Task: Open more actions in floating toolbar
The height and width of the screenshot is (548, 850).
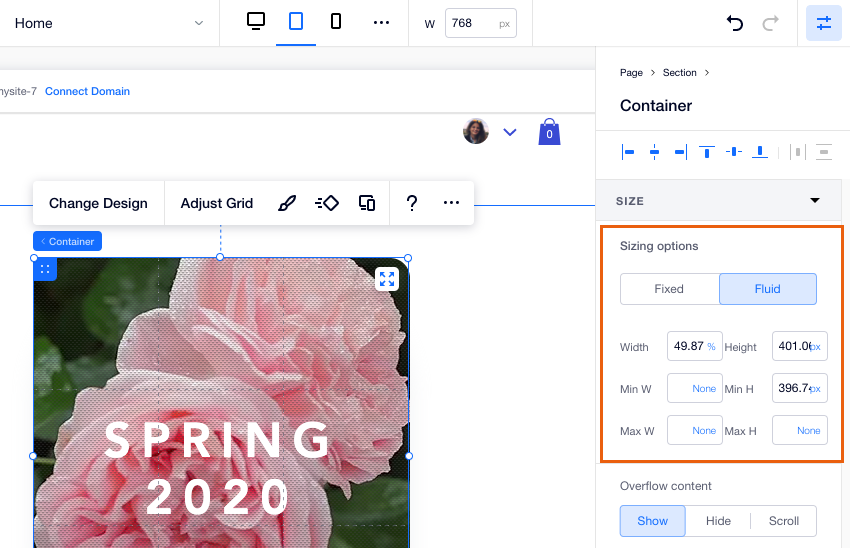Action: point(451,203)
